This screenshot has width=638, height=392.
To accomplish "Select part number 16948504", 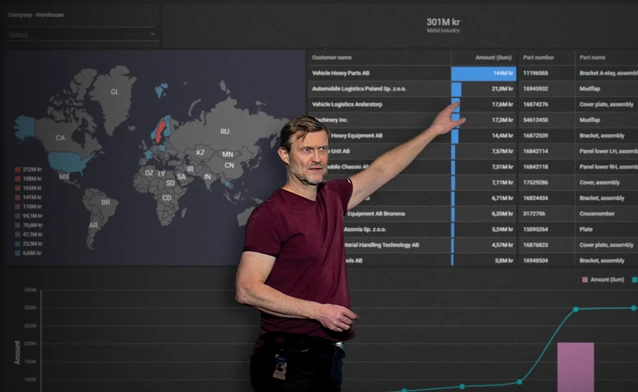I will tap(535, 261).
